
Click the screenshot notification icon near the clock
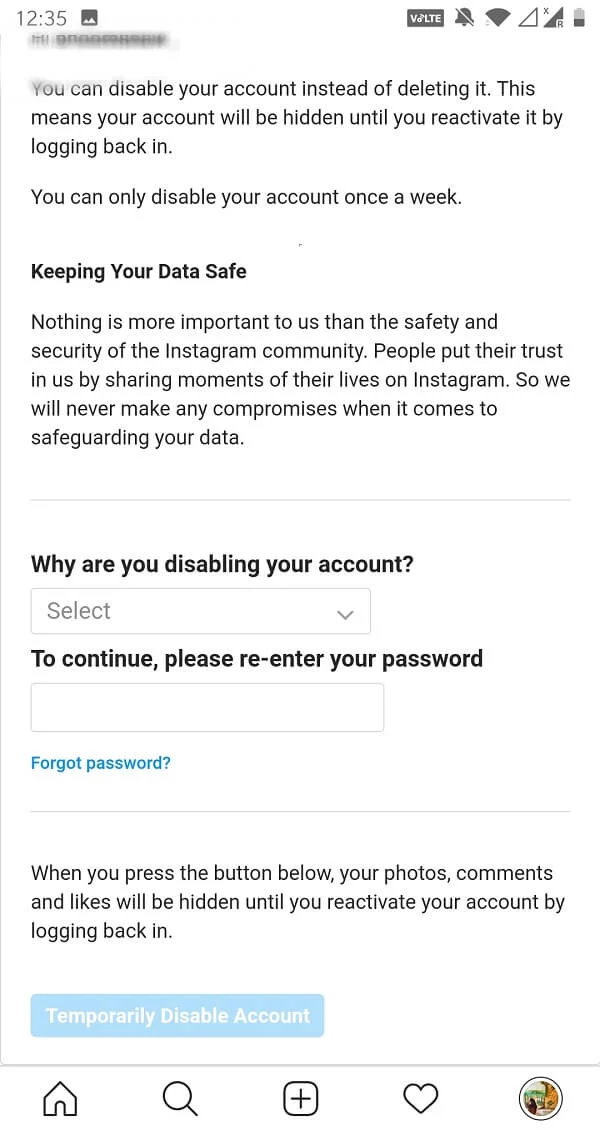(x=90, y=17)
